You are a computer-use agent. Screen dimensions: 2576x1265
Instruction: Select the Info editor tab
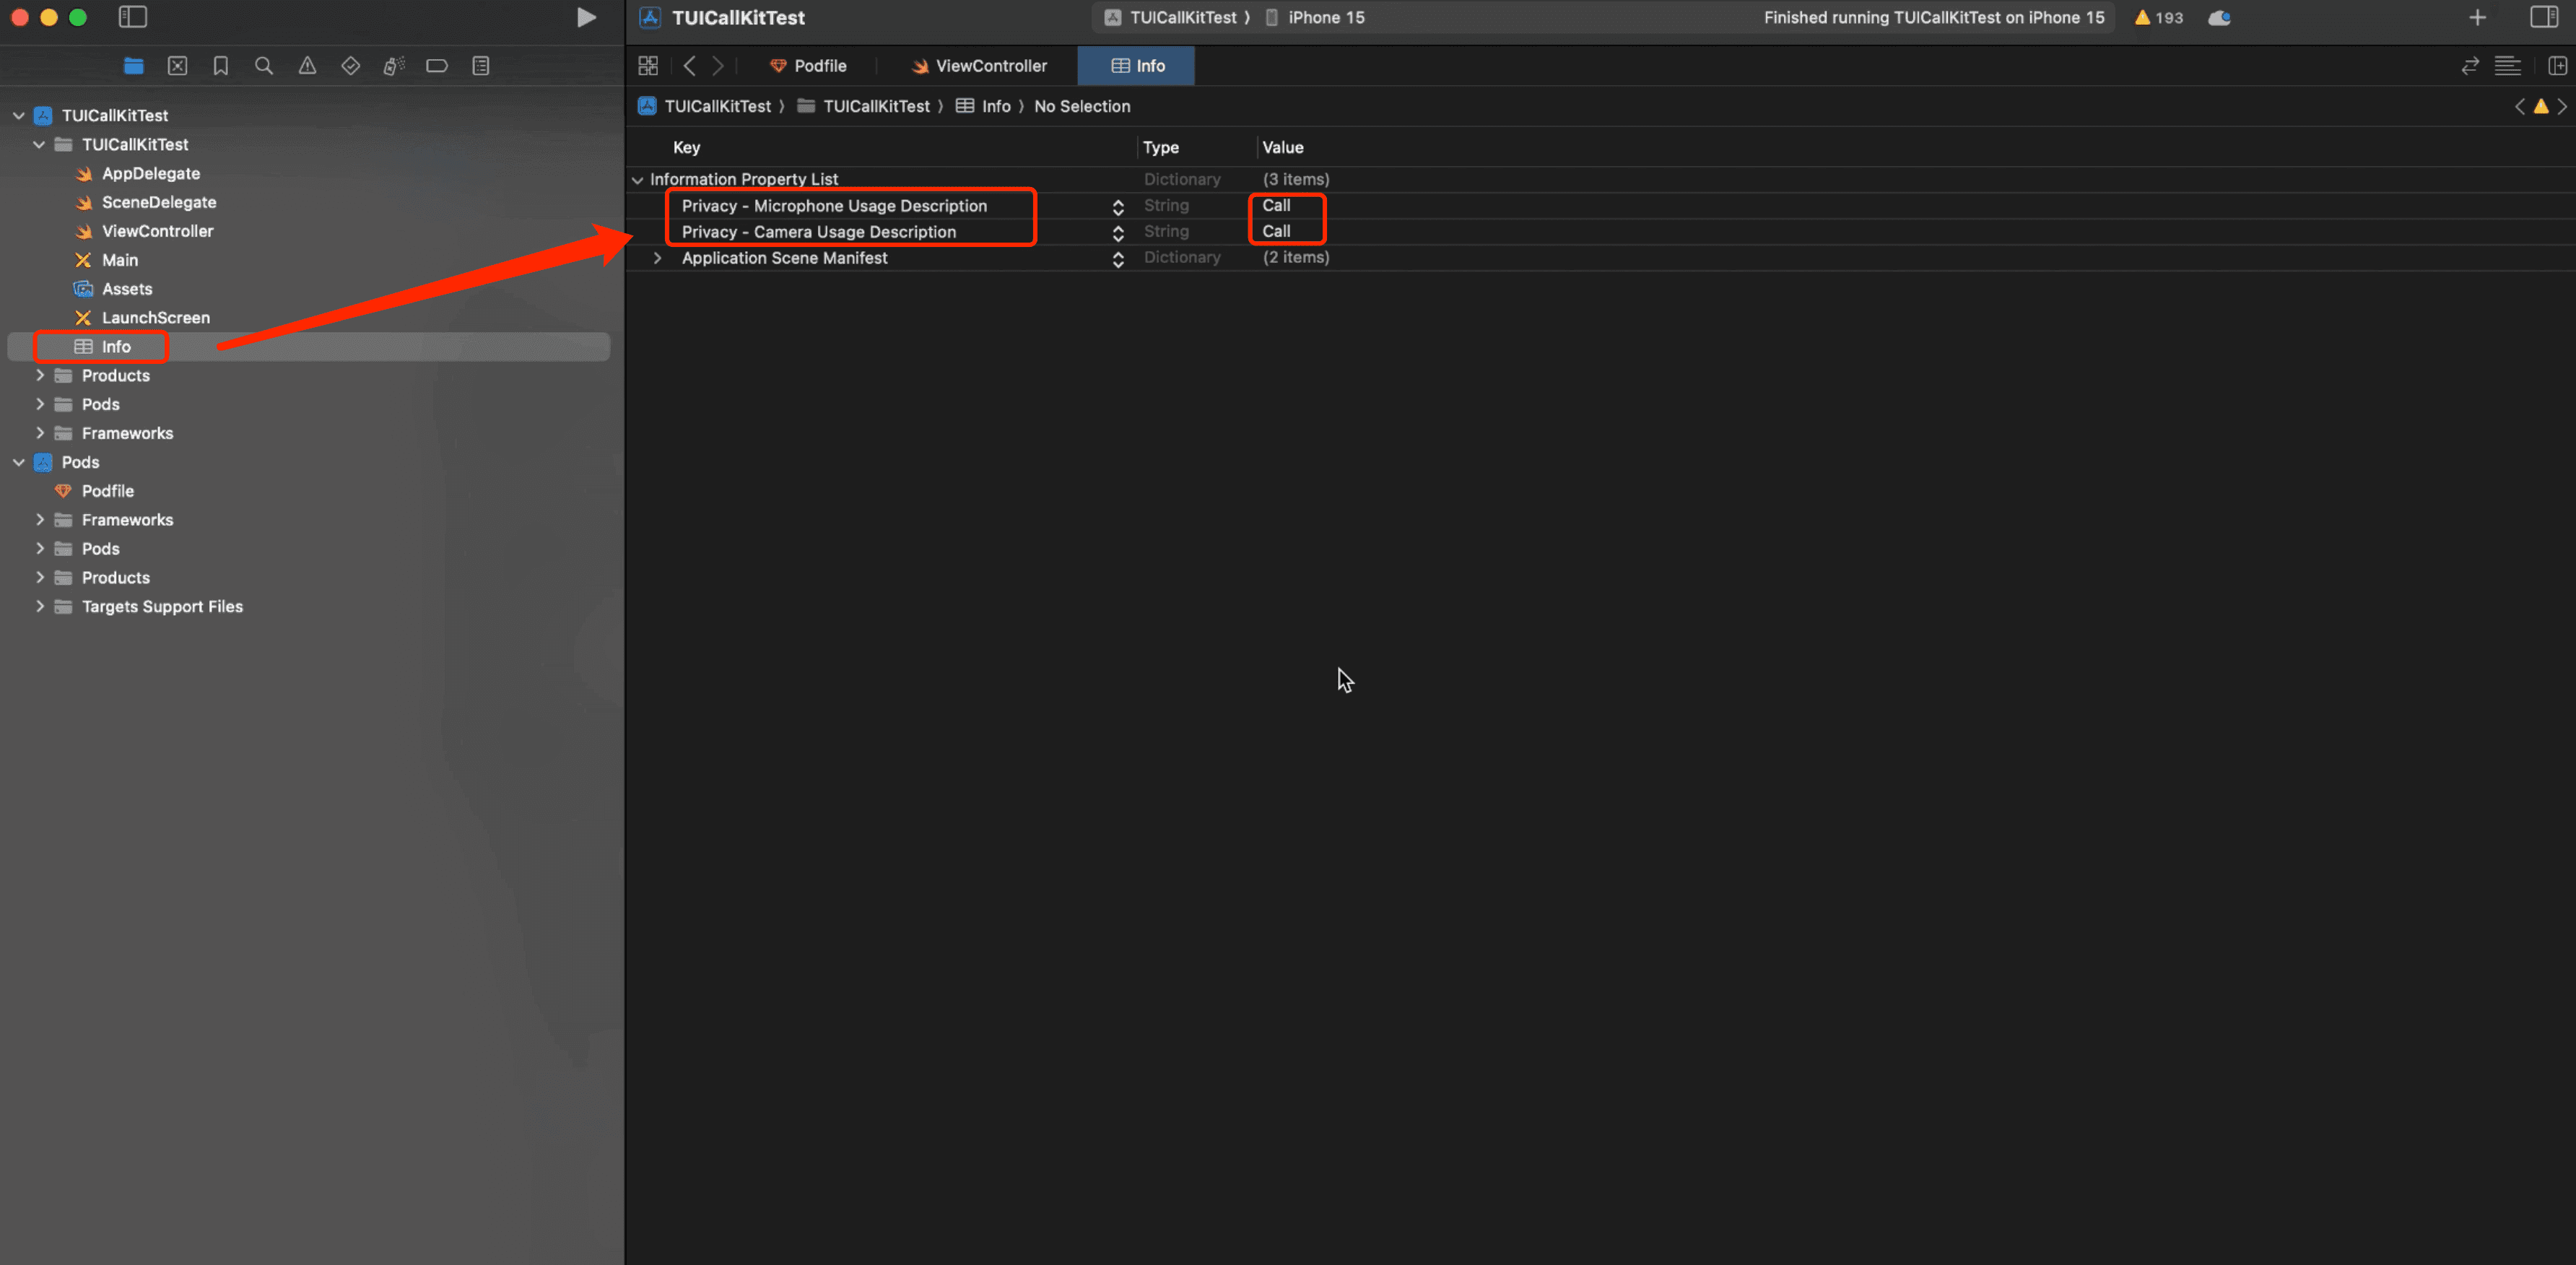pyautogui.click(x=1136, y=66)
